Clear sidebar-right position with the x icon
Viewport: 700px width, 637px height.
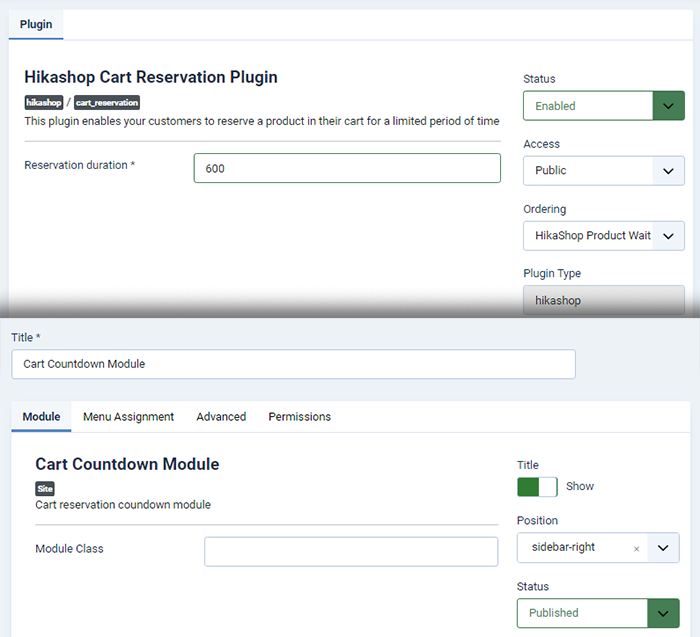[x=637, y=549]
